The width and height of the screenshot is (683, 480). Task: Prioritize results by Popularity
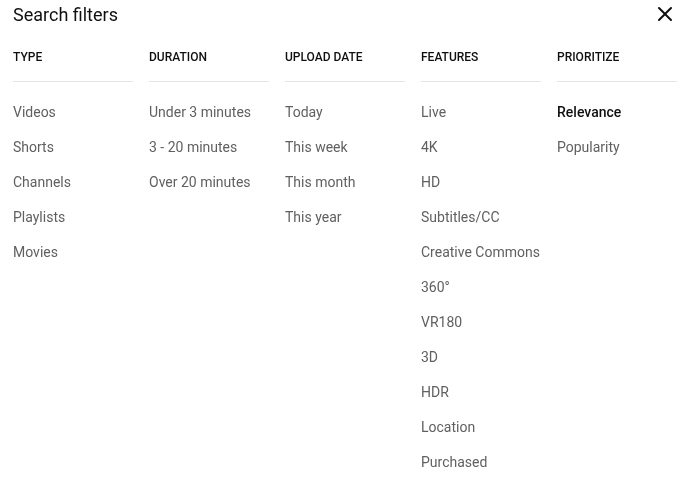pyautogui.click(x=588, y=147)
